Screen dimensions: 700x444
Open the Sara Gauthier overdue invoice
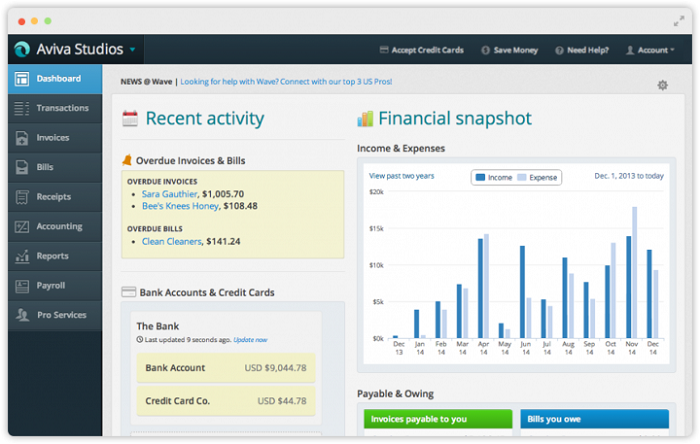click(169, 194)
